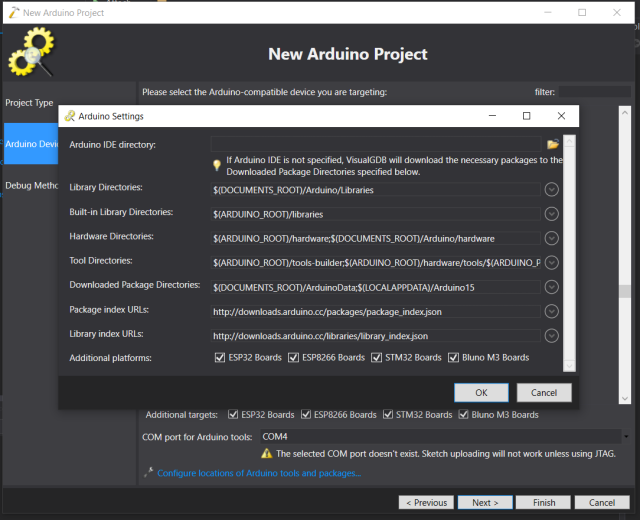Click Arduino Settings scrollbar up arrow
This screenshot has width=640, height=520.
pyautogui.click(x=569, y=141)
